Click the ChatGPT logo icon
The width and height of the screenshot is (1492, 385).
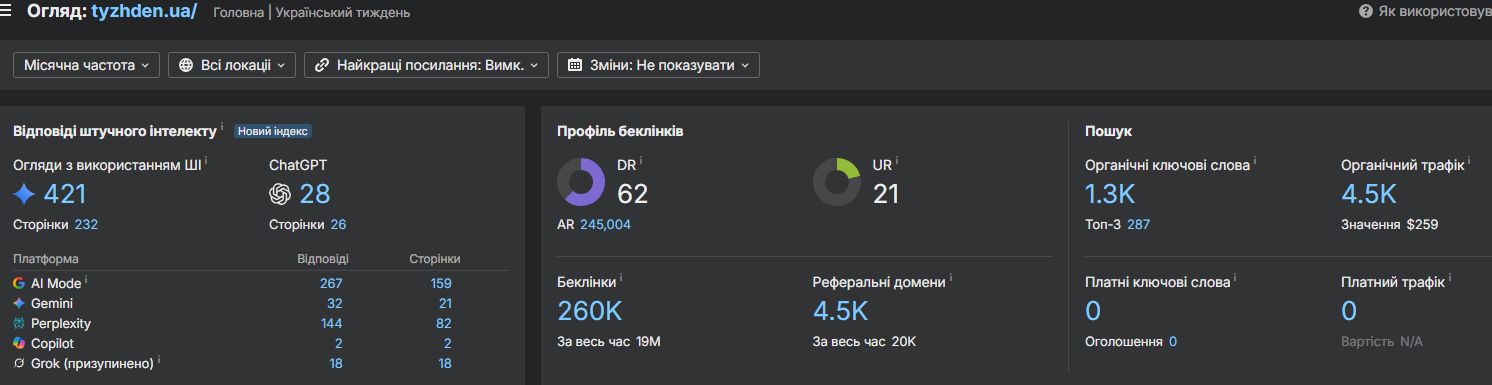point(280,193)
